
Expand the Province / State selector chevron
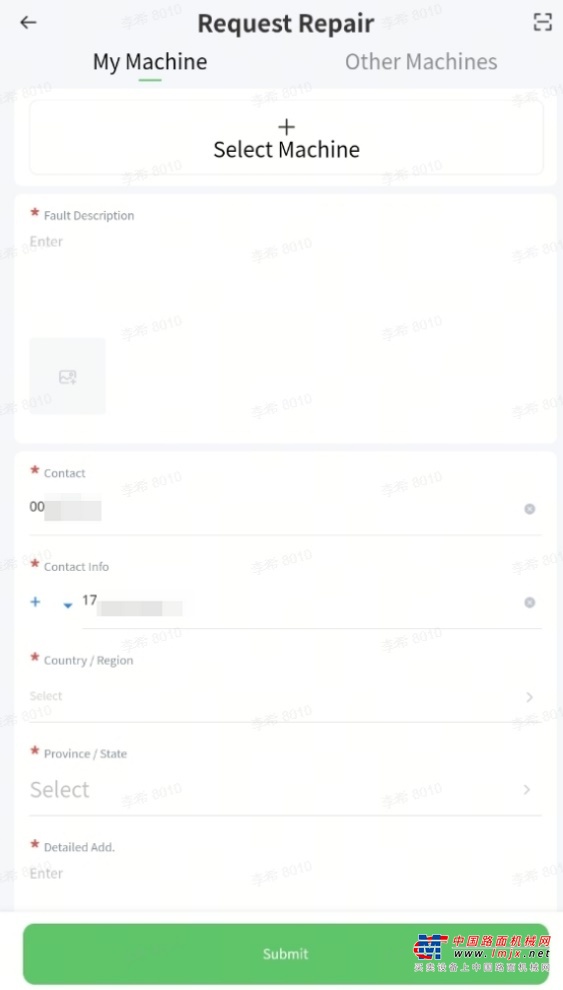point(526,790)
